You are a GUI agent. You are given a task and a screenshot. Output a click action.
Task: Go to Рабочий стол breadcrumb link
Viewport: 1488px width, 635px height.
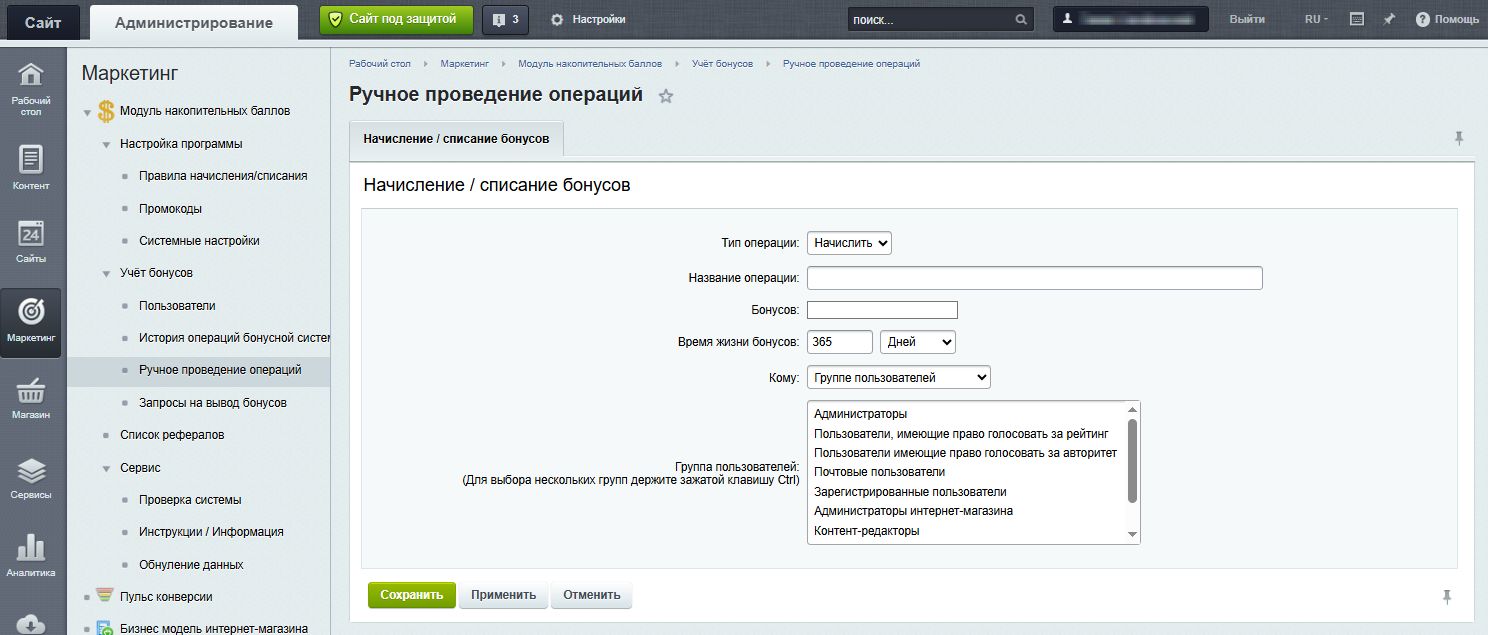(x=380, y=63)
